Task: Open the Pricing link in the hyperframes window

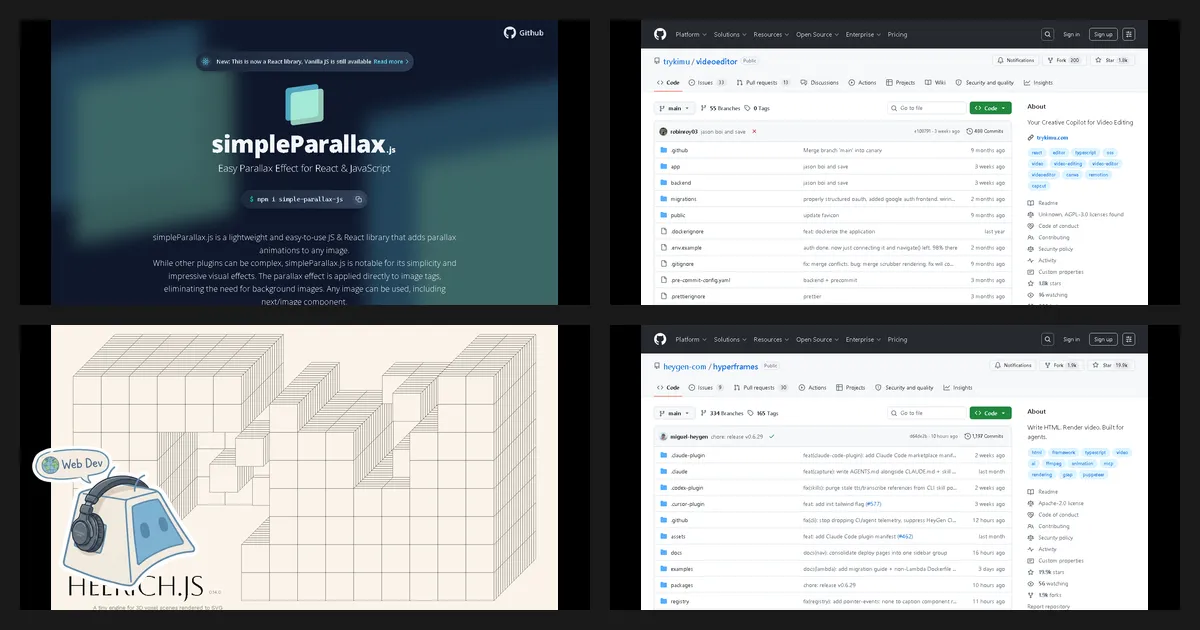Action: point(897,339)
